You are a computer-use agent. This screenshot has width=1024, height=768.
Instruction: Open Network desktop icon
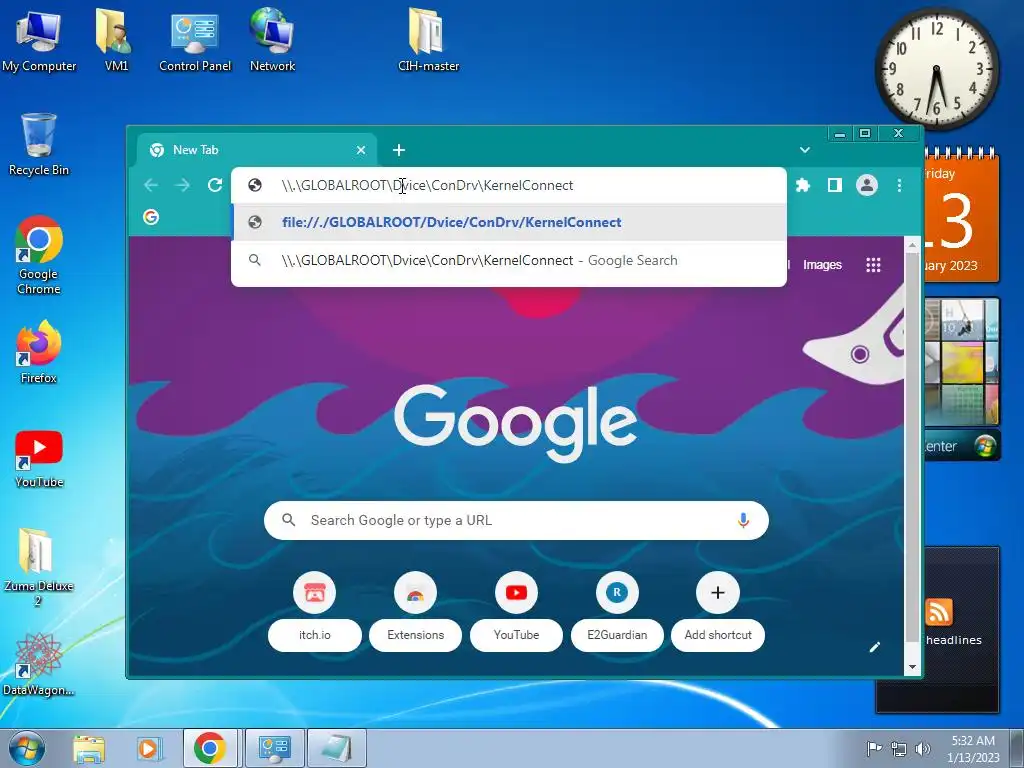pyautogui.click(x=272, y=39)
